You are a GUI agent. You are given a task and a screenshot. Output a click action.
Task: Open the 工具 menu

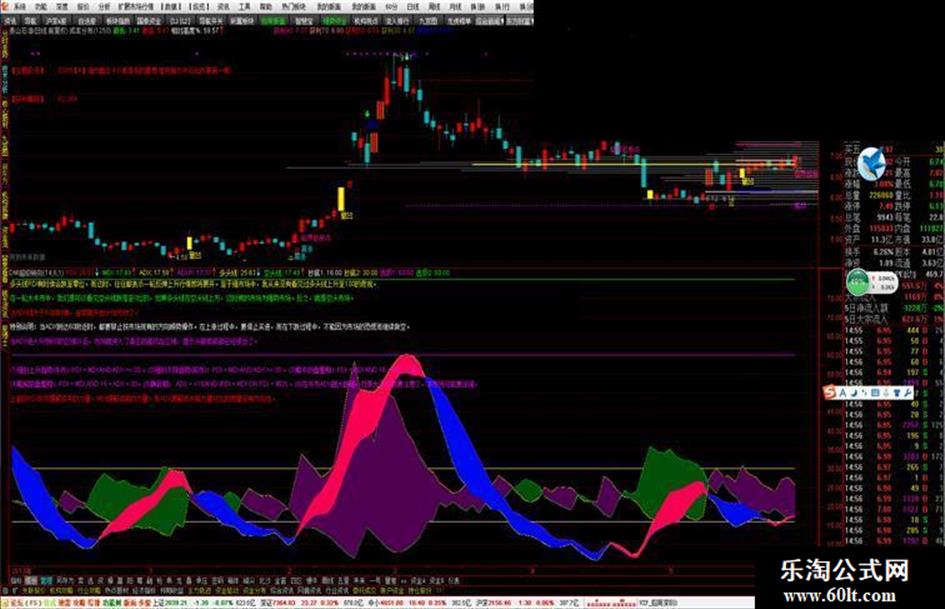click(x=244, y=7)
